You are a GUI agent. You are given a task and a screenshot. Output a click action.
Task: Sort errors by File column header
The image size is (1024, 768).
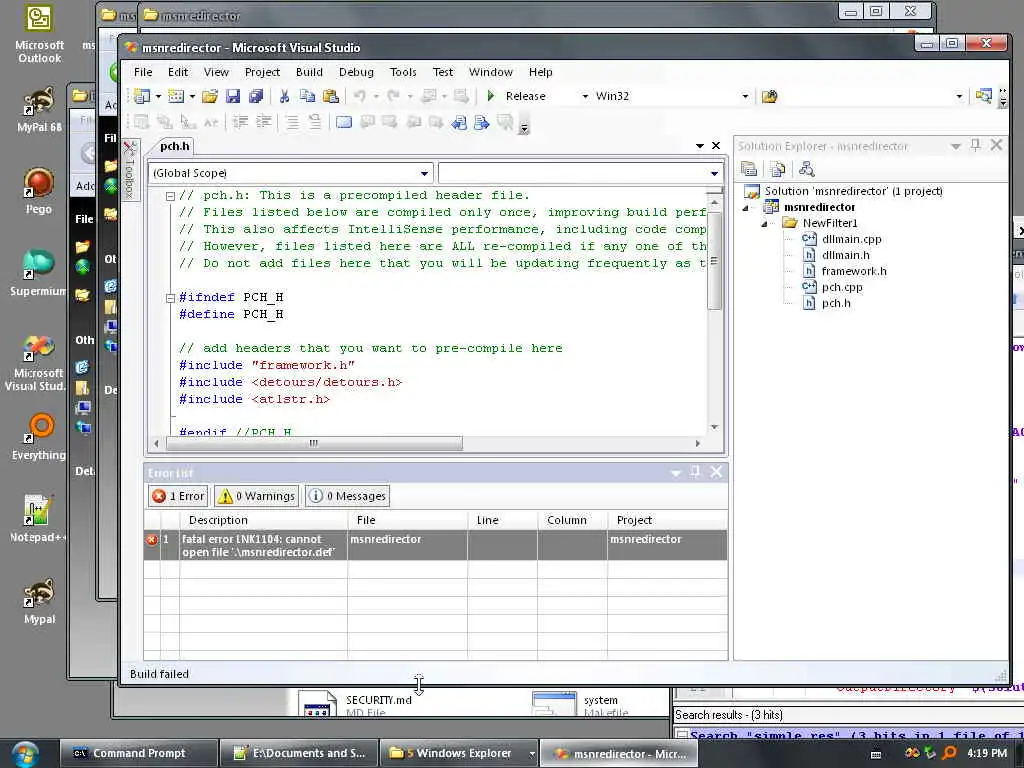[x=408, y=520]
